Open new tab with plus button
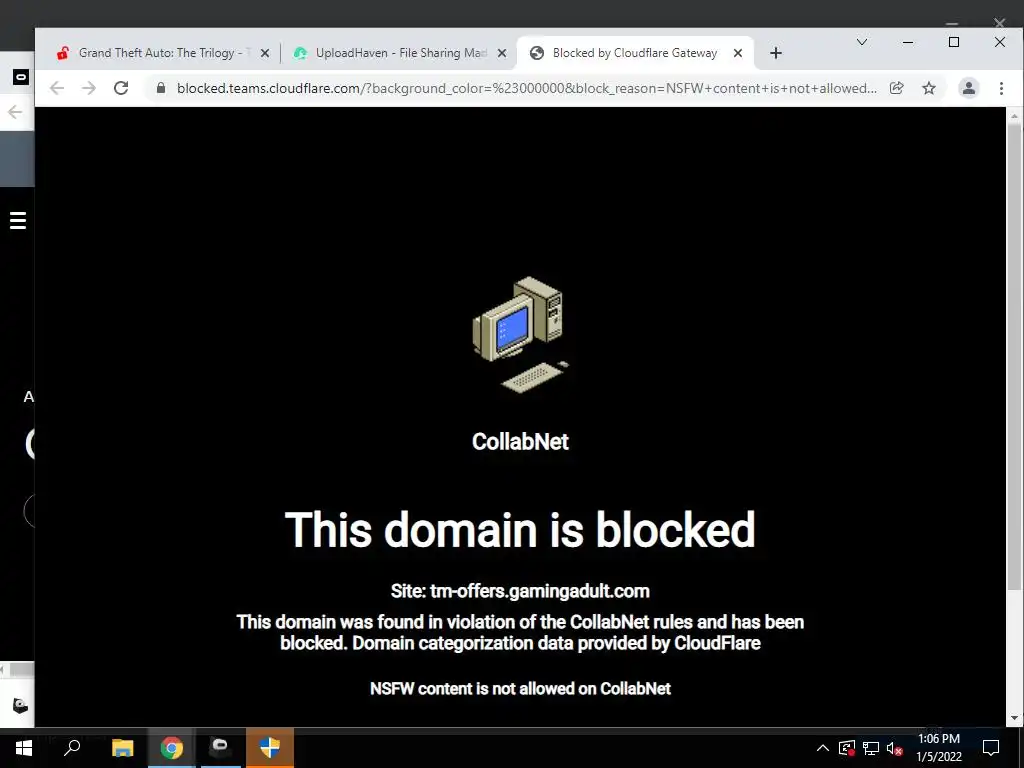This screenshot has height=768, width=1024. click(776, 53)
